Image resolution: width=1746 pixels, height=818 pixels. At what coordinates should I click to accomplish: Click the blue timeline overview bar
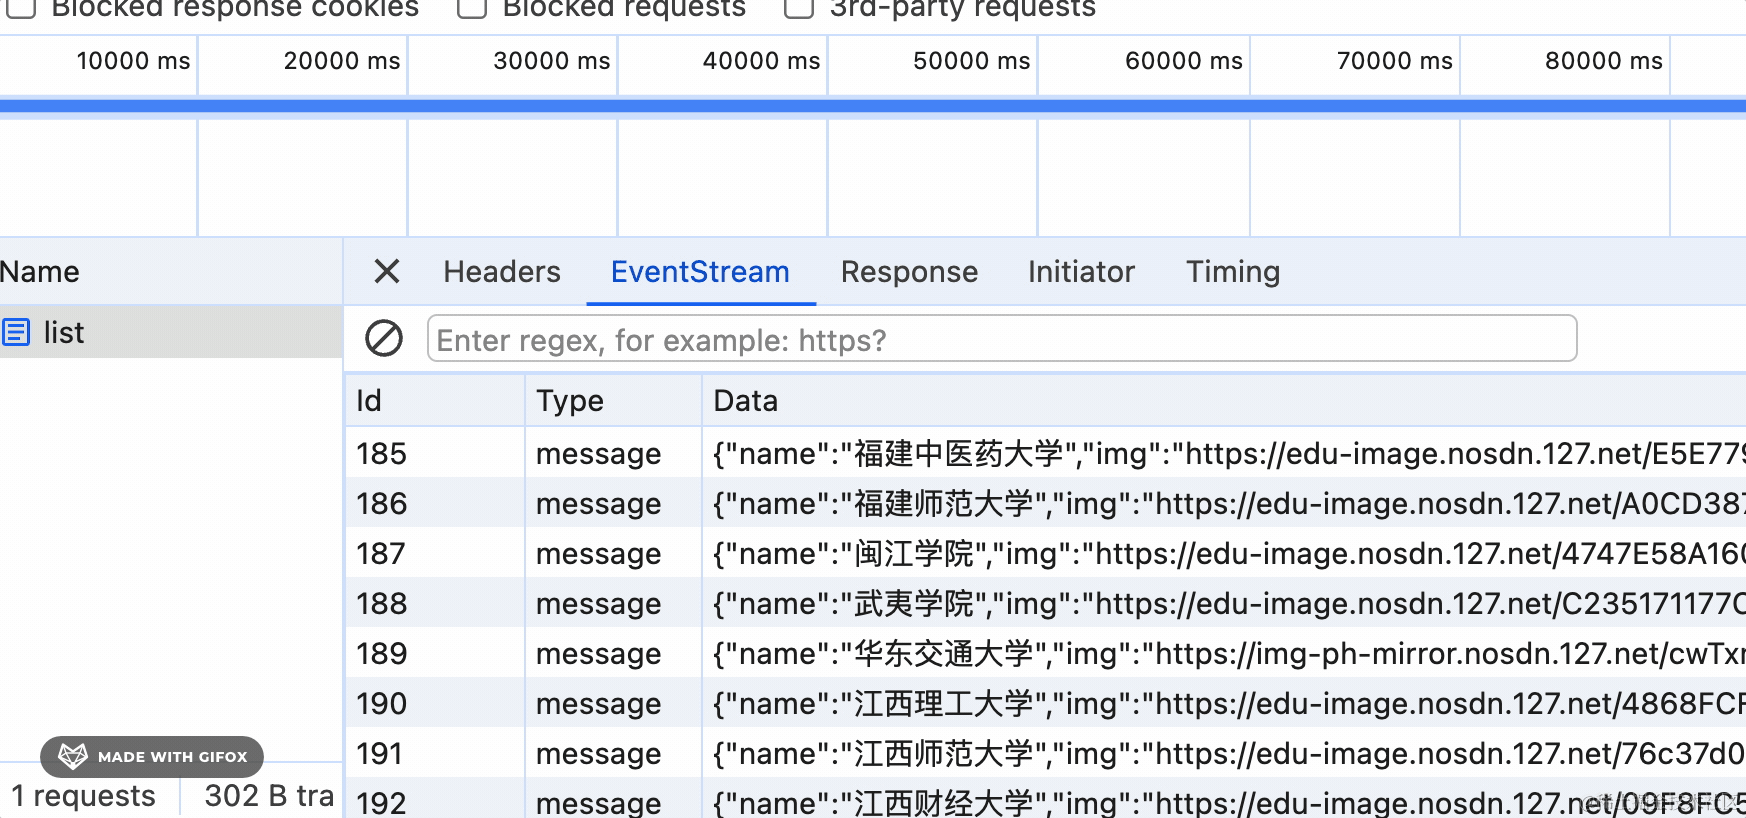point(872,106)
